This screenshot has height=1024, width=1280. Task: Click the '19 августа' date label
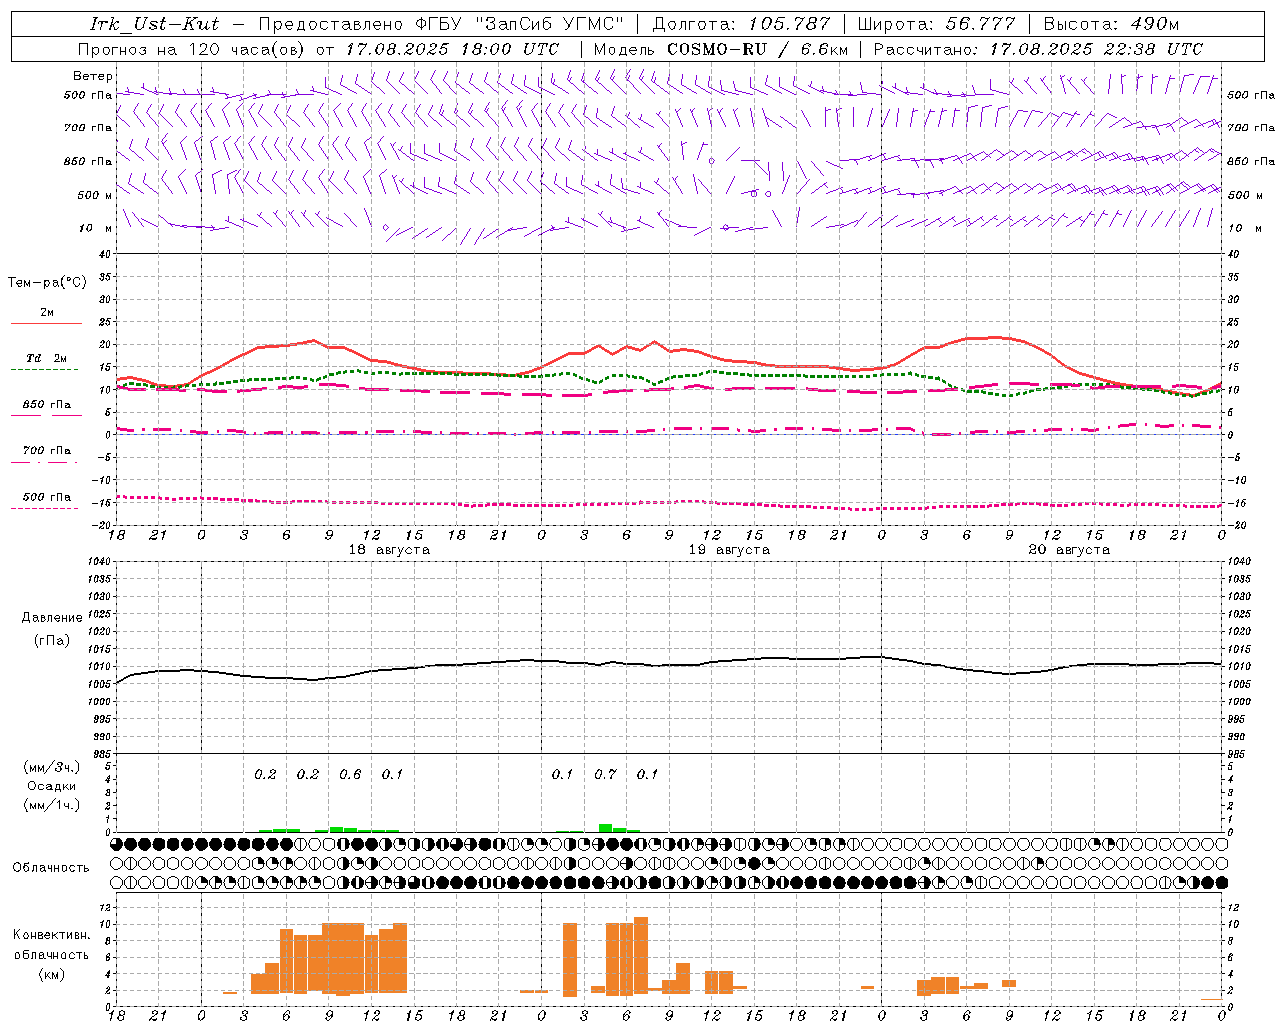pyautogui.click(x=729, y=550)
